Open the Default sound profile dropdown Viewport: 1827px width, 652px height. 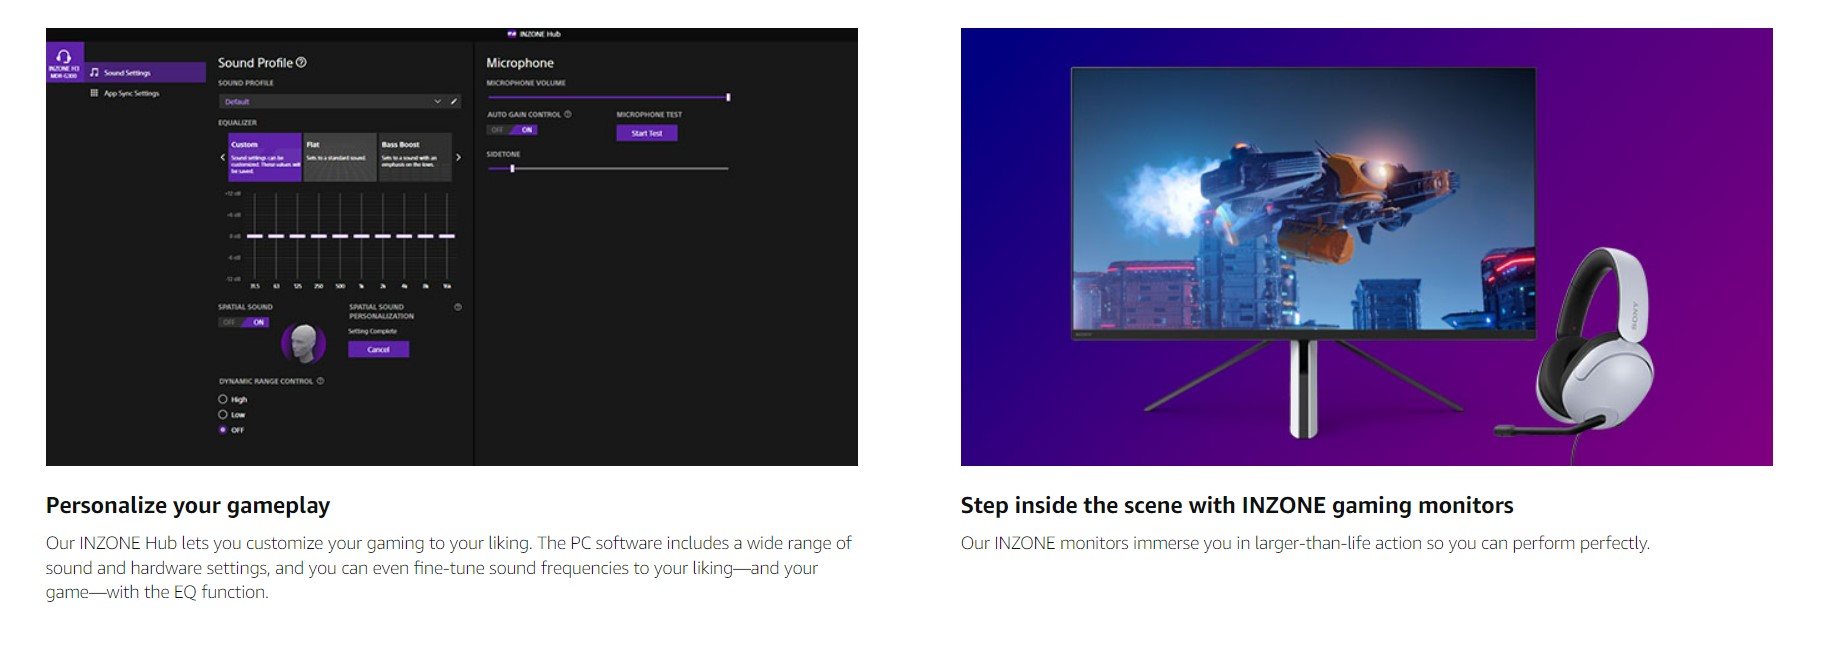(330, 101)
